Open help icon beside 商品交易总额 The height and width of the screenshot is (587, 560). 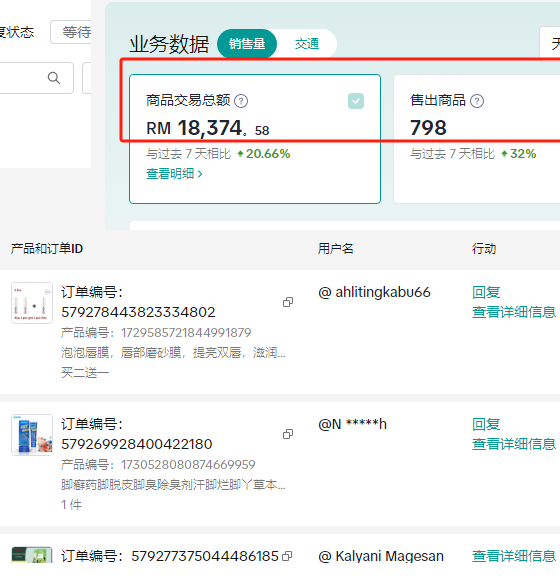coord(241,101)
